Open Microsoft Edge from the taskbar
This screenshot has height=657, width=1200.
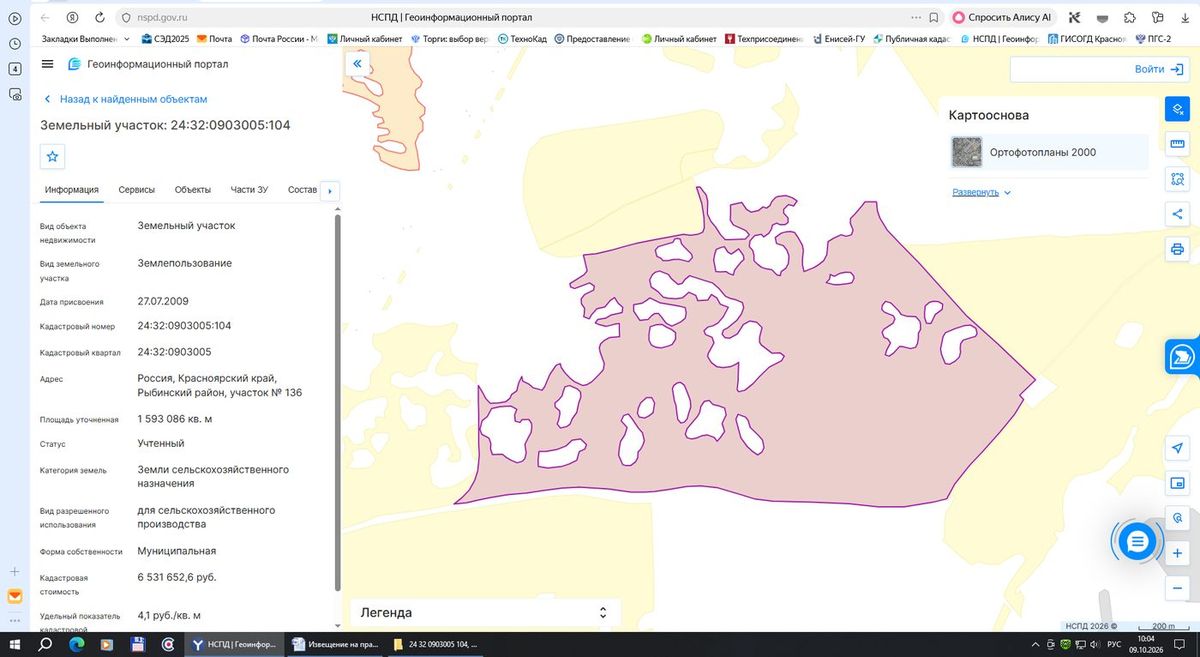pyautogui.click(x=76, y=645)
